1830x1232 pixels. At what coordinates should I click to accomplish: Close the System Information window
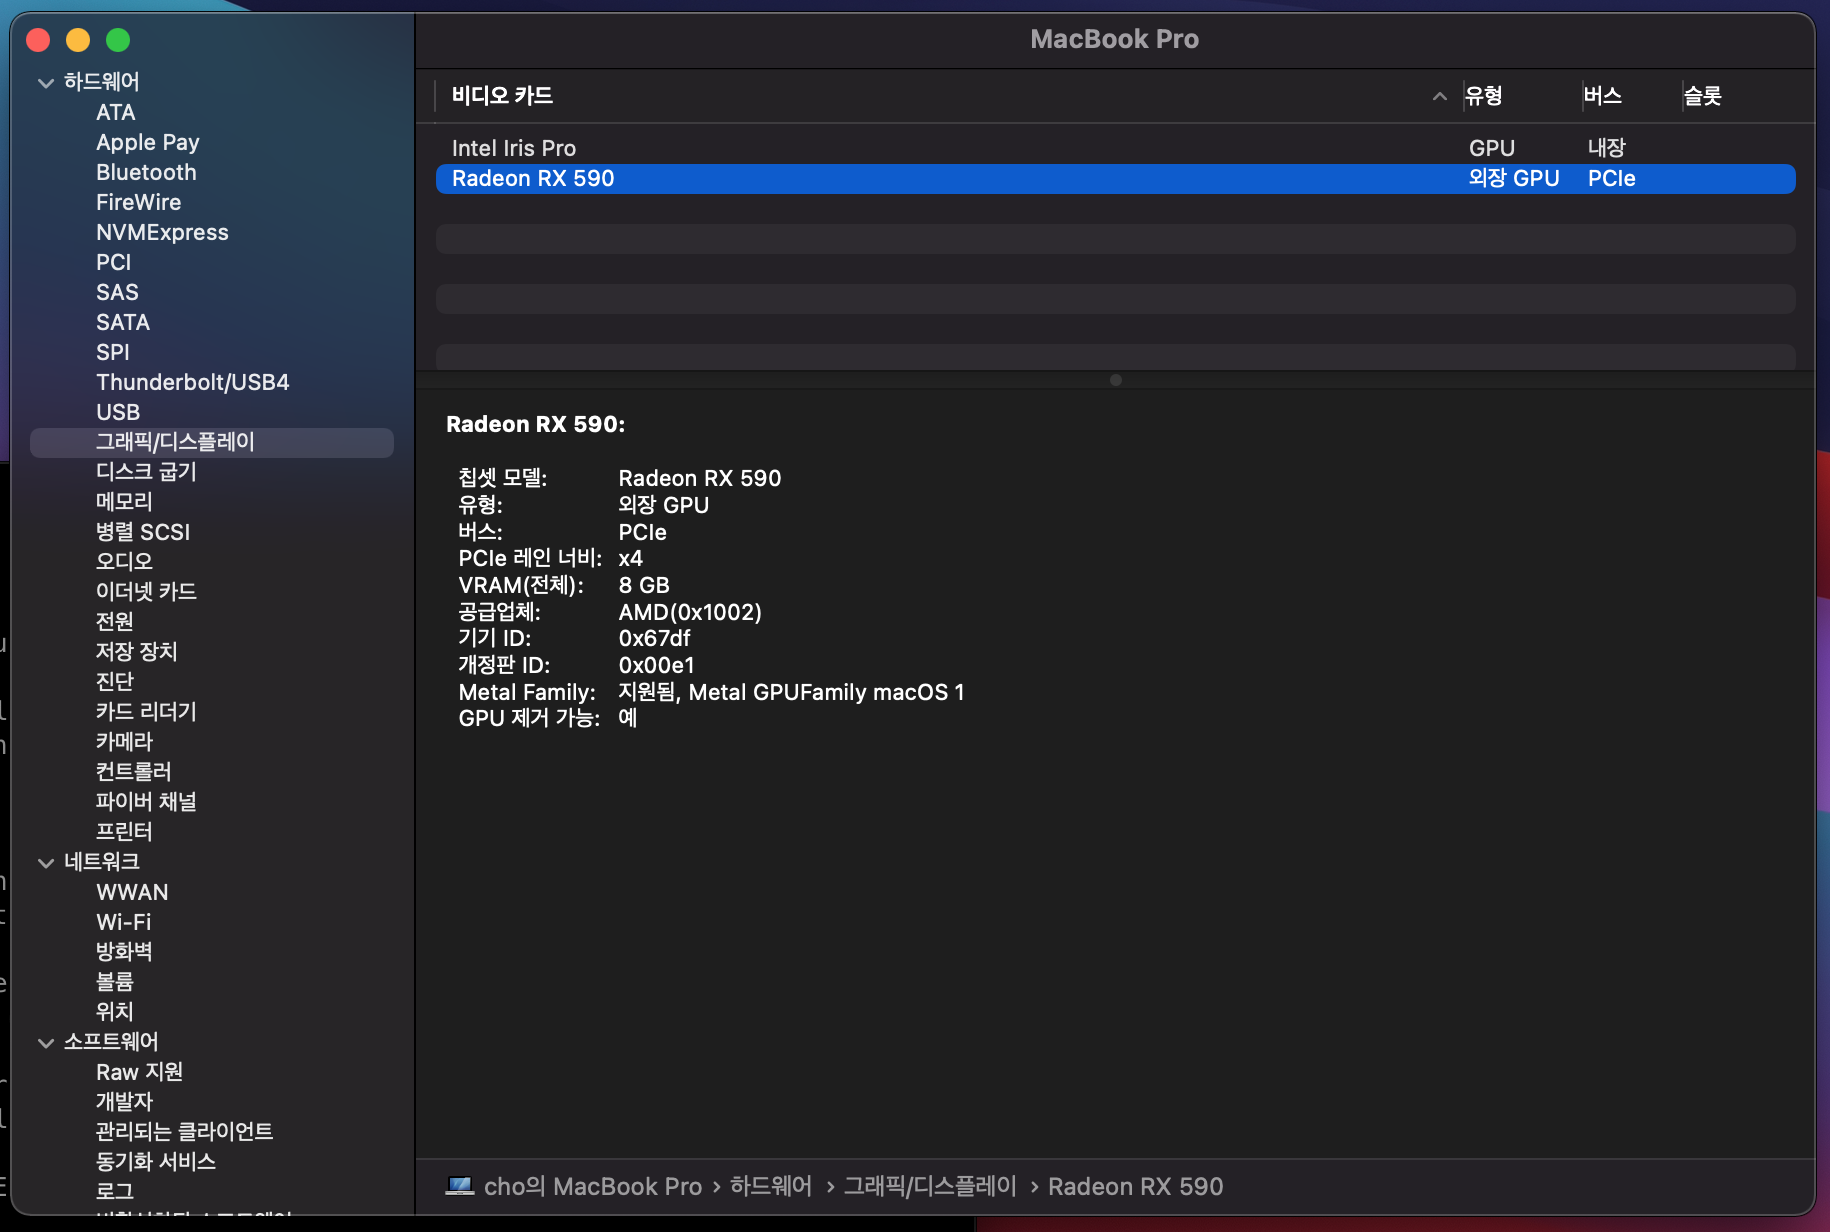point(38,40)
